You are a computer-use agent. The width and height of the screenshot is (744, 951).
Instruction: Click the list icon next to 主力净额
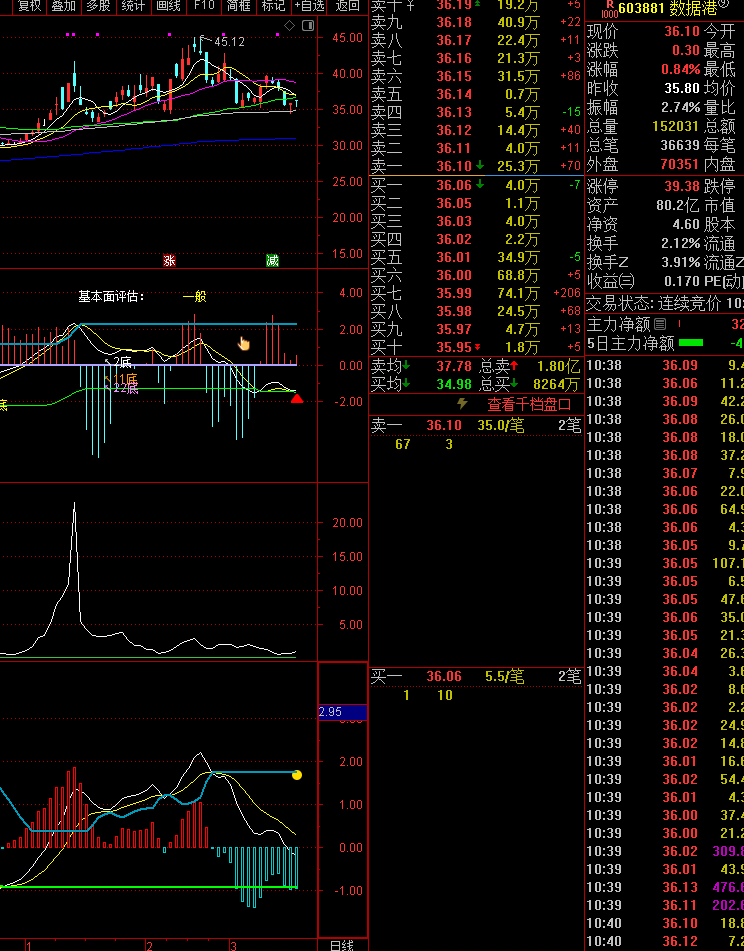click(x=660, y=325)
